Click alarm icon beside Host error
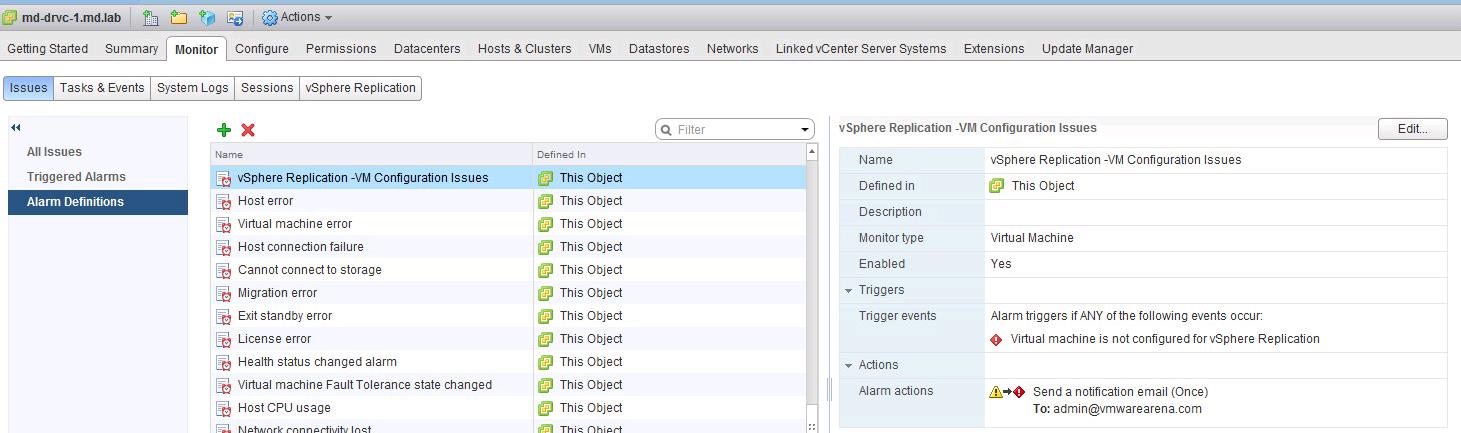The height and width of the screenshot is (433, 1461). (x=224, y=201)
